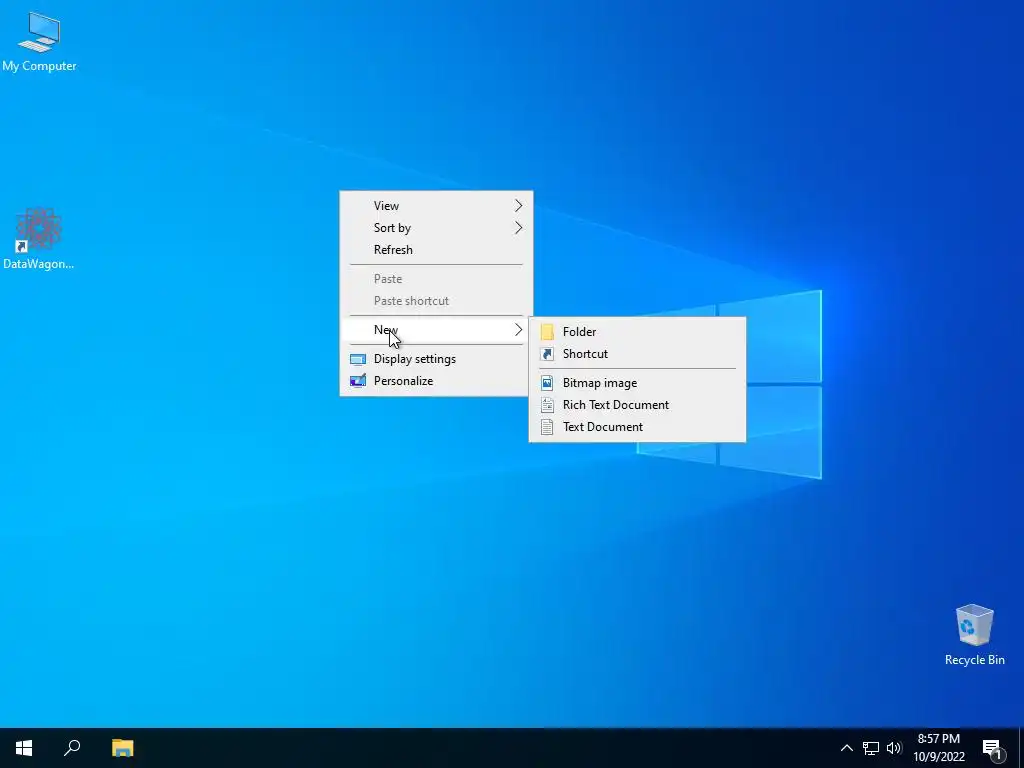The height and width of the screenshot is (768, 1024).
Task: Select the Recycle Bin desktop icon
Action: [x=974, y=635]
